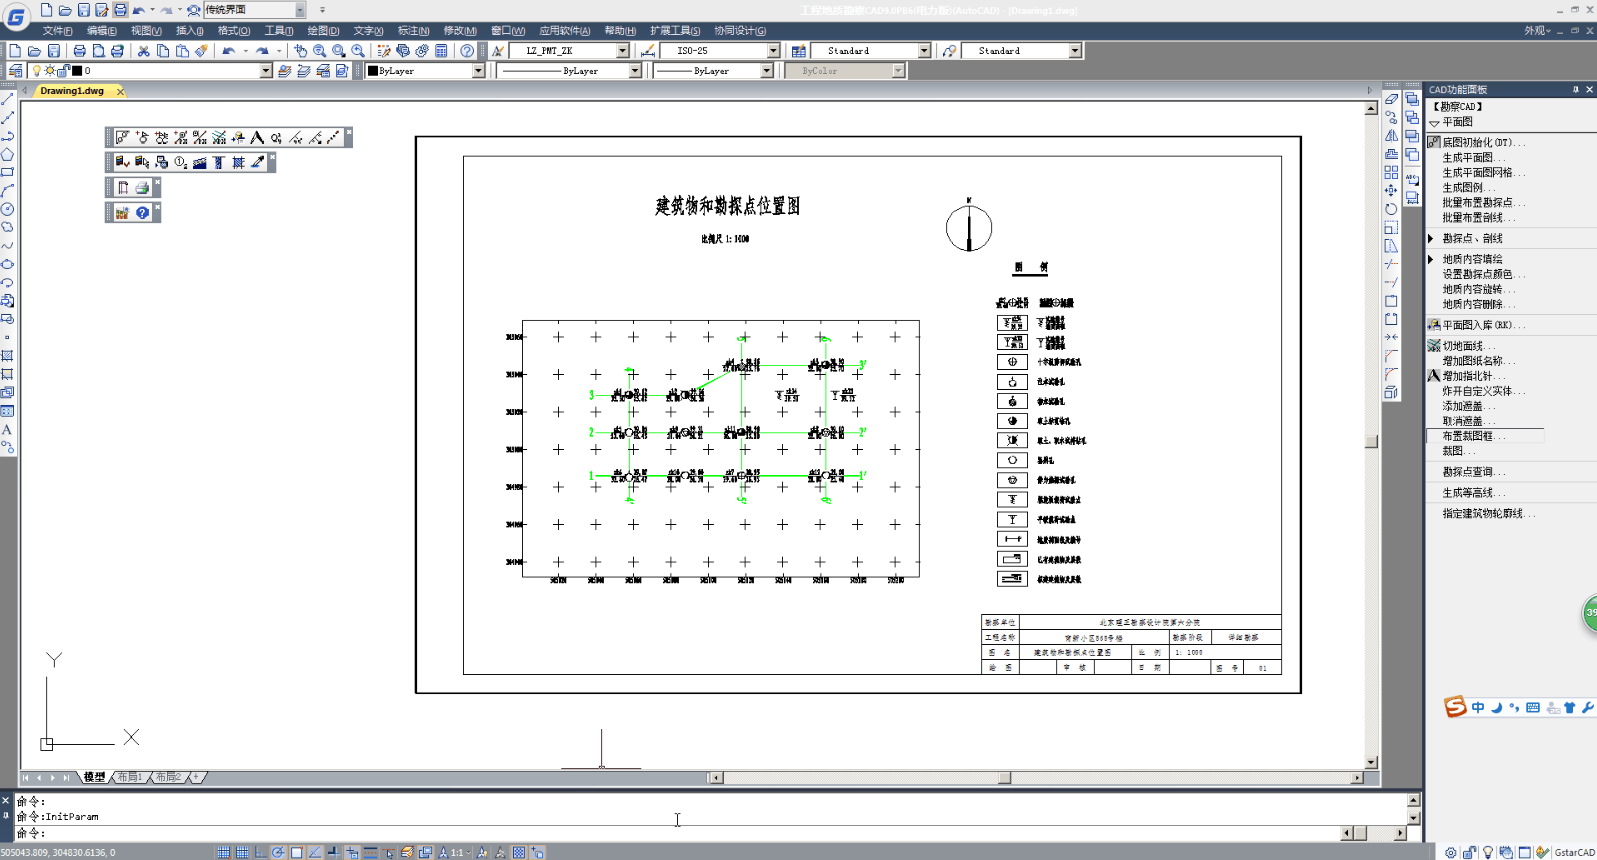
Task: Open the 修改(M) menu
Action: coord(460,31)
